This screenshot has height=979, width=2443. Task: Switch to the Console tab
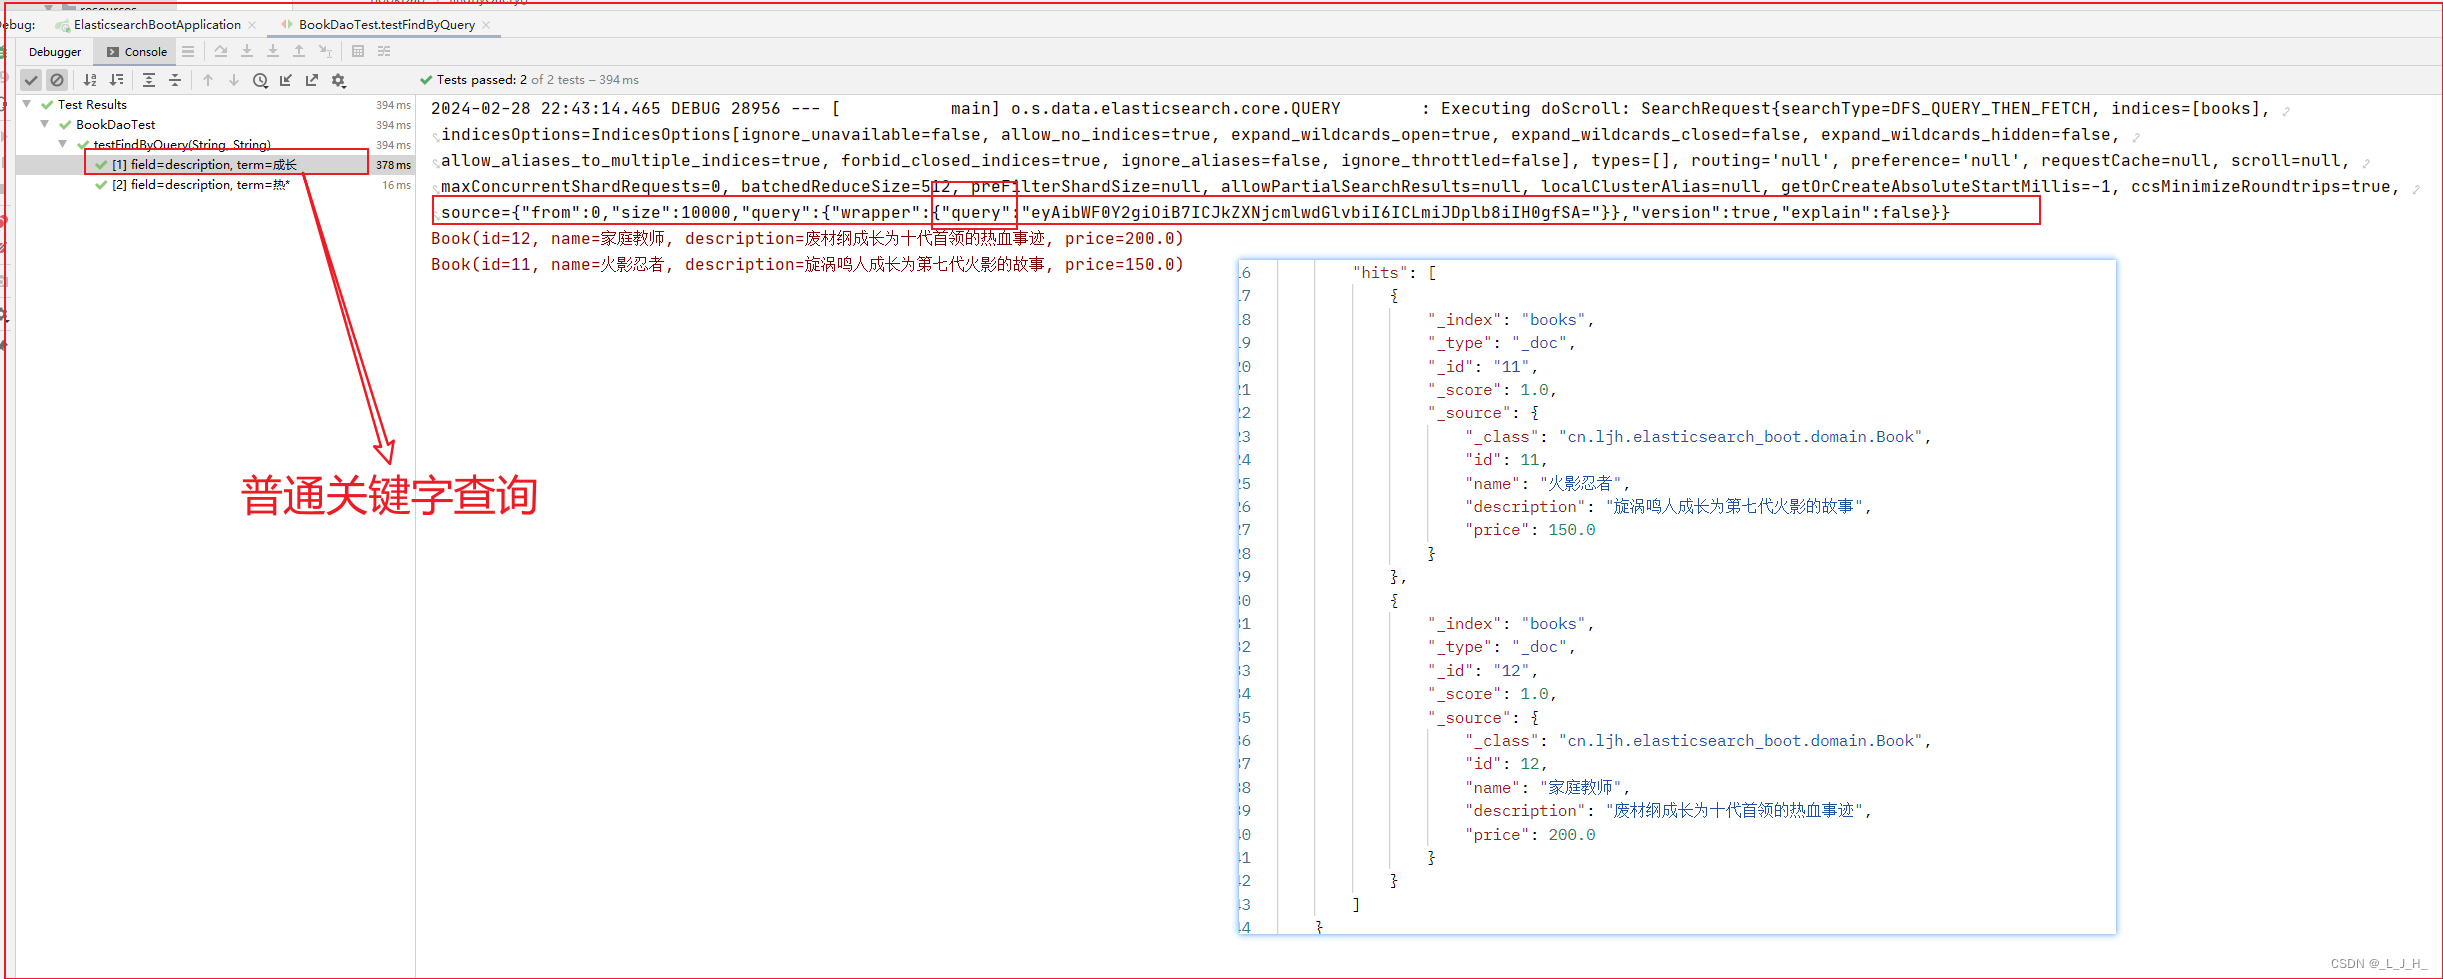tap(137, 52)
